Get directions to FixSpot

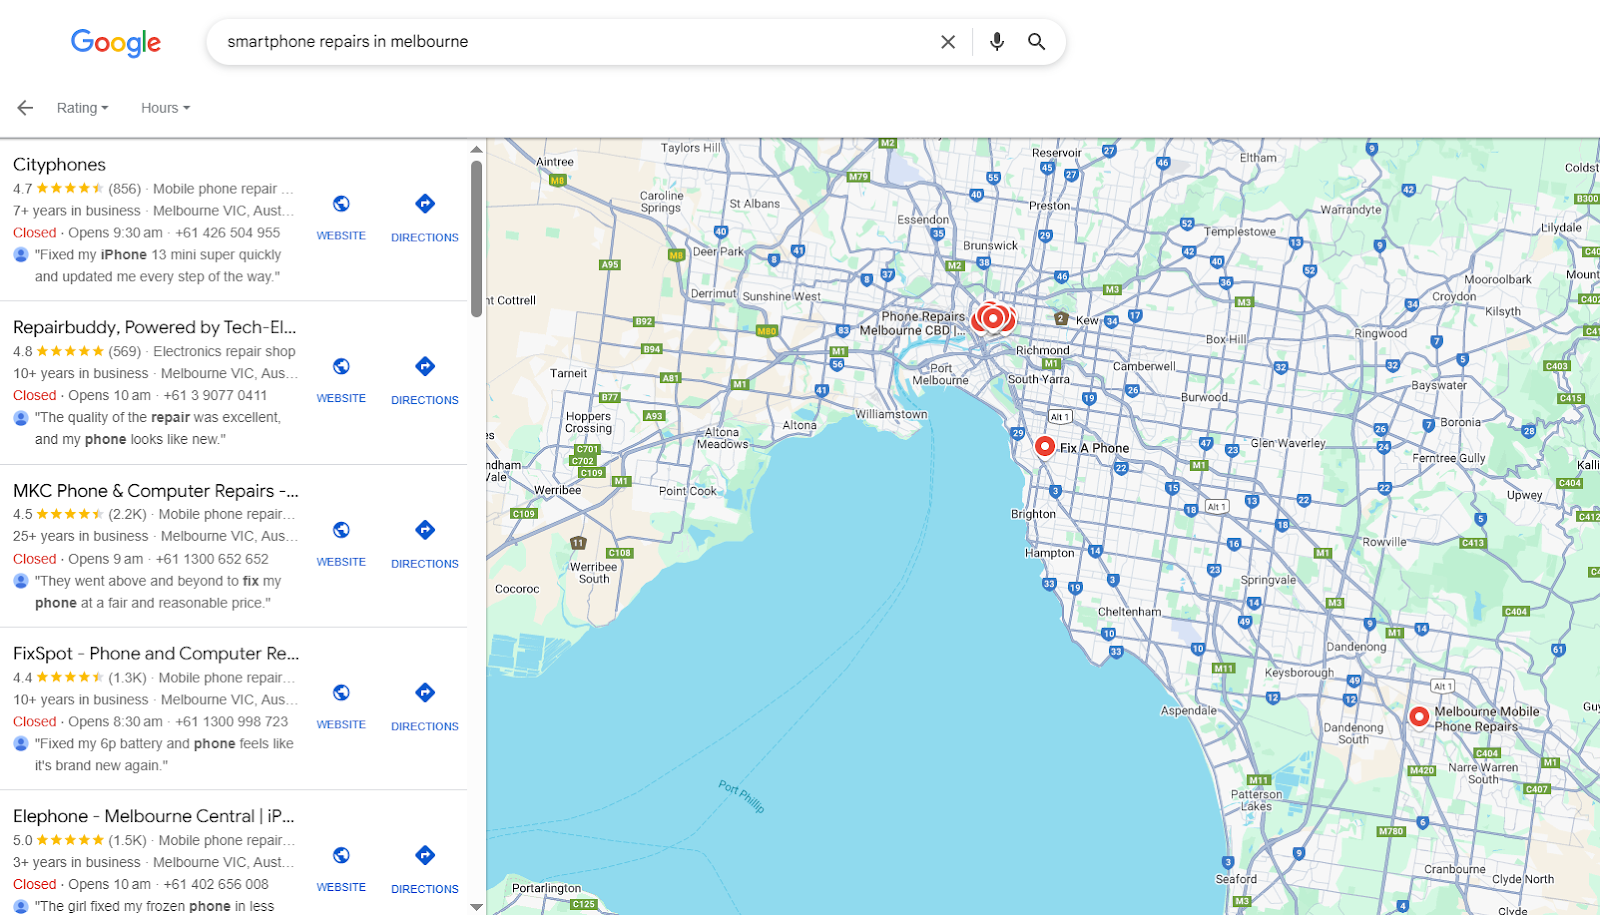(x=425, y=693)
